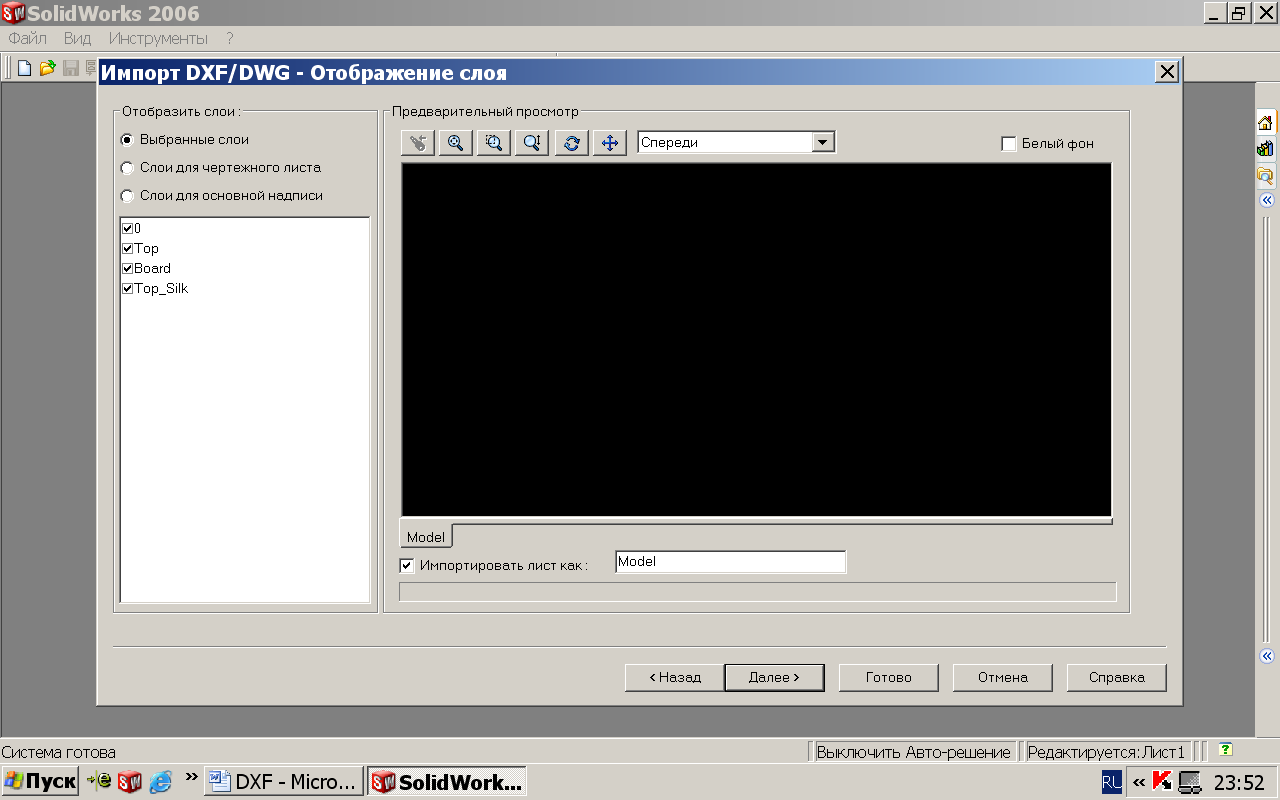Open the ? help menu
This screenshot has width=1280, height=800.
(x=229, y=38)
